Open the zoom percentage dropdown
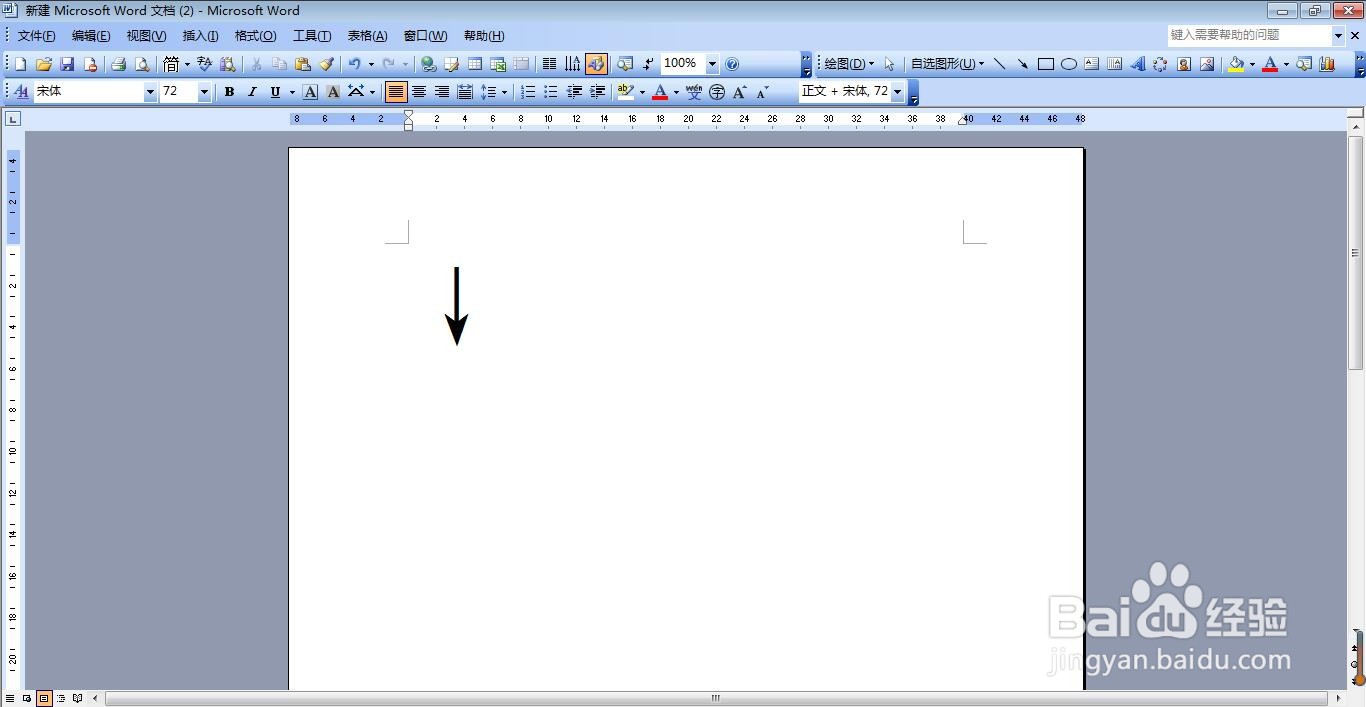The width and height of the screenshot is (1366, 707). click(712, 64)
